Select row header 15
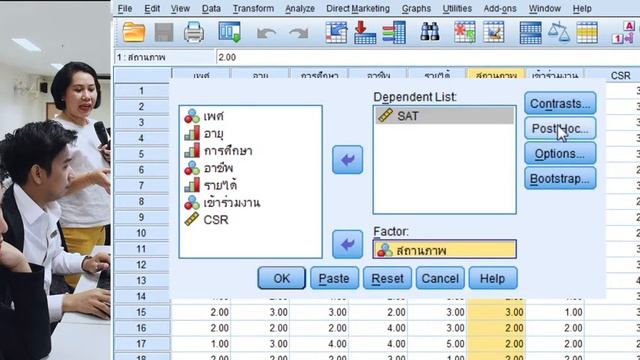Viewport: 640px width, 360px height. [142, 312]
